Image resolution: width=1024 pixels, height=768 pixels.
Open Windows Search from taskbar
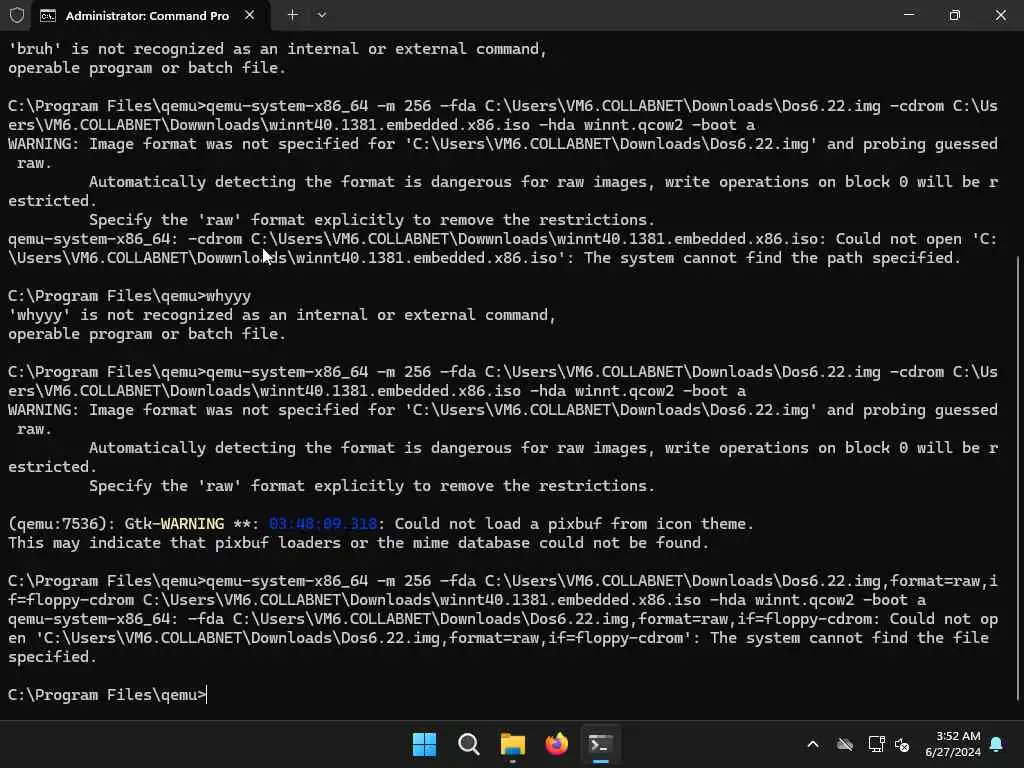(x=468, y=744)
